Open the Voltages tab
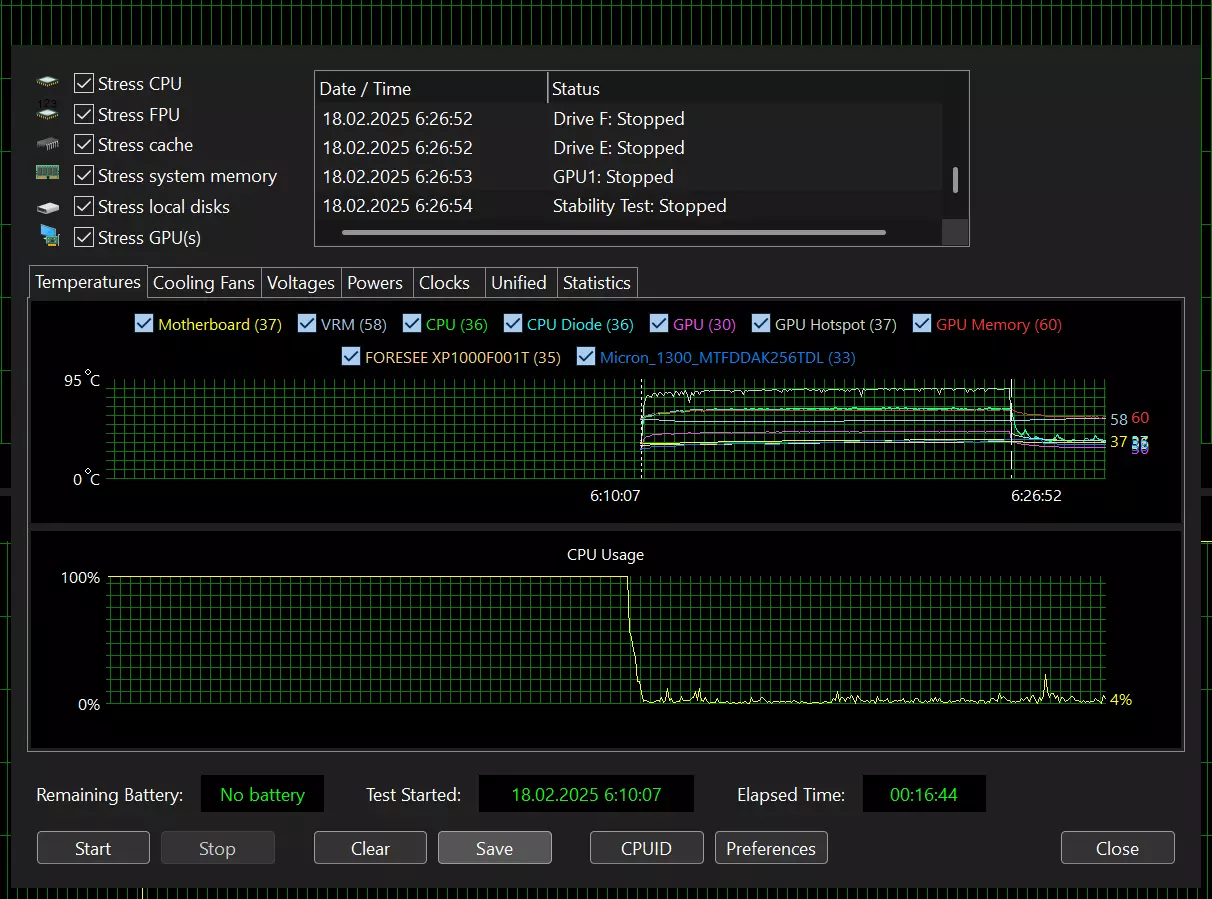1212x899 pixels. click(x=301, y=283)
